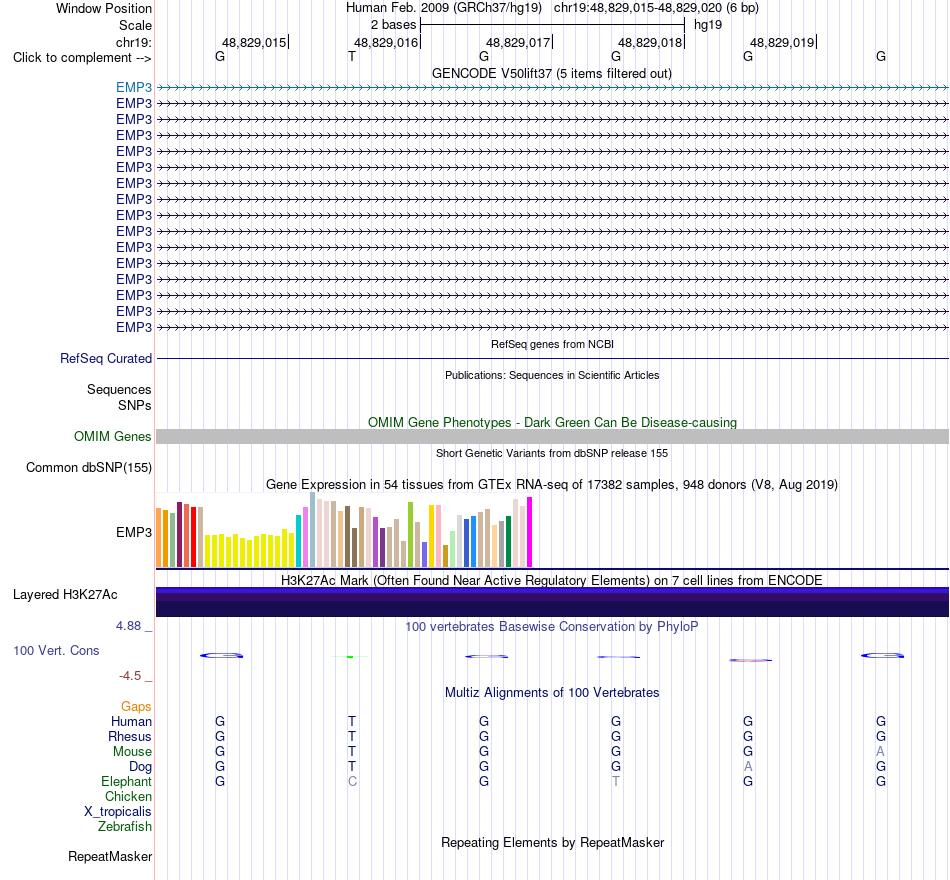Screen dimensions: 950x880
Task: Click the 48,829,019 position label
Action: tap(782, 42)
